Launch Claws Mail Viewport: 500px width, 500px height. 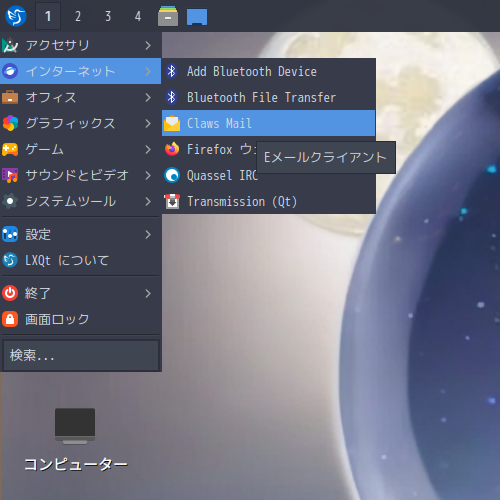point(269,123)
